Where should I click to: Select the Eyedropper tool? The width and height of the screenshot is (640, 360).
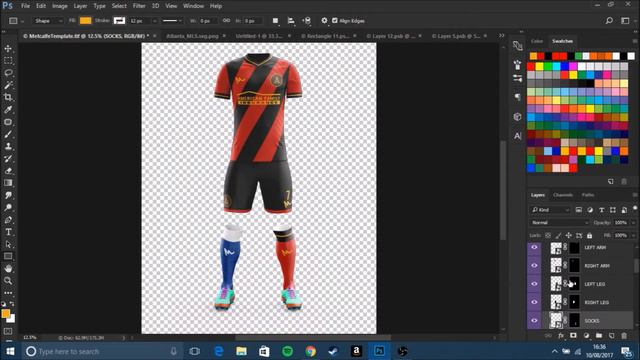[8, 109]
